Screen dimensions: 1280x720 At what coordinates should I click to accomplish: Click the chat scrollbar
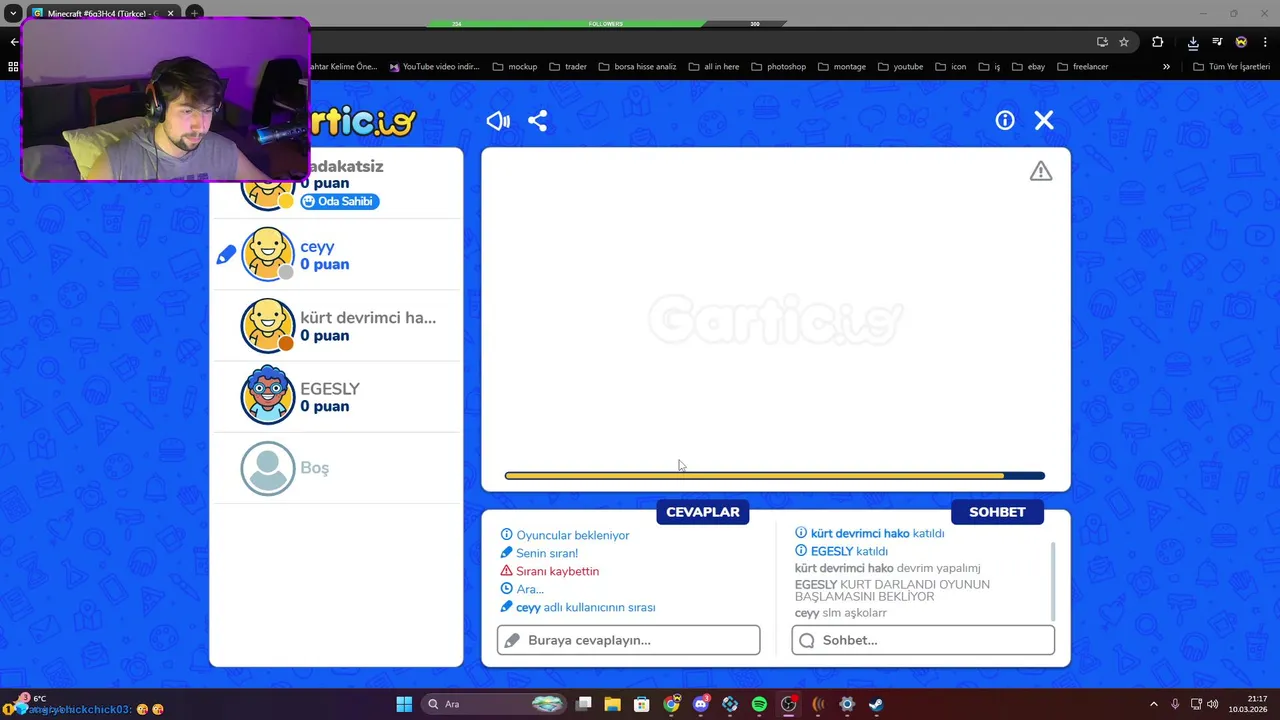tap(1052, 582)
